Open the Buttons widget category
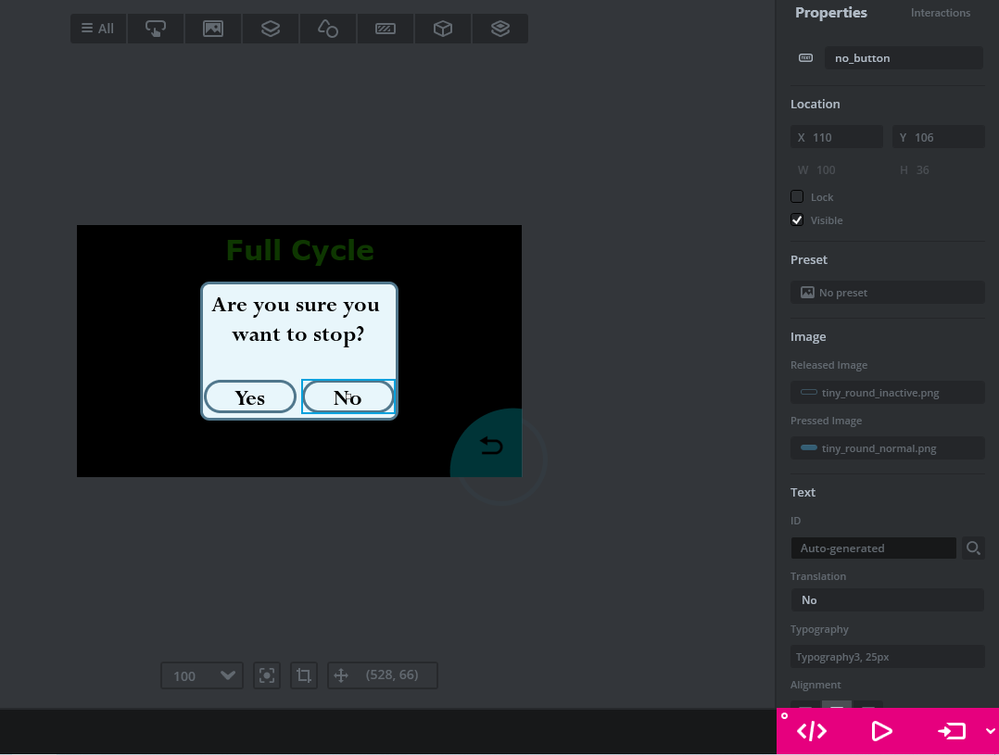This screenshot has height=755, width=999. [x=155, y=29]
